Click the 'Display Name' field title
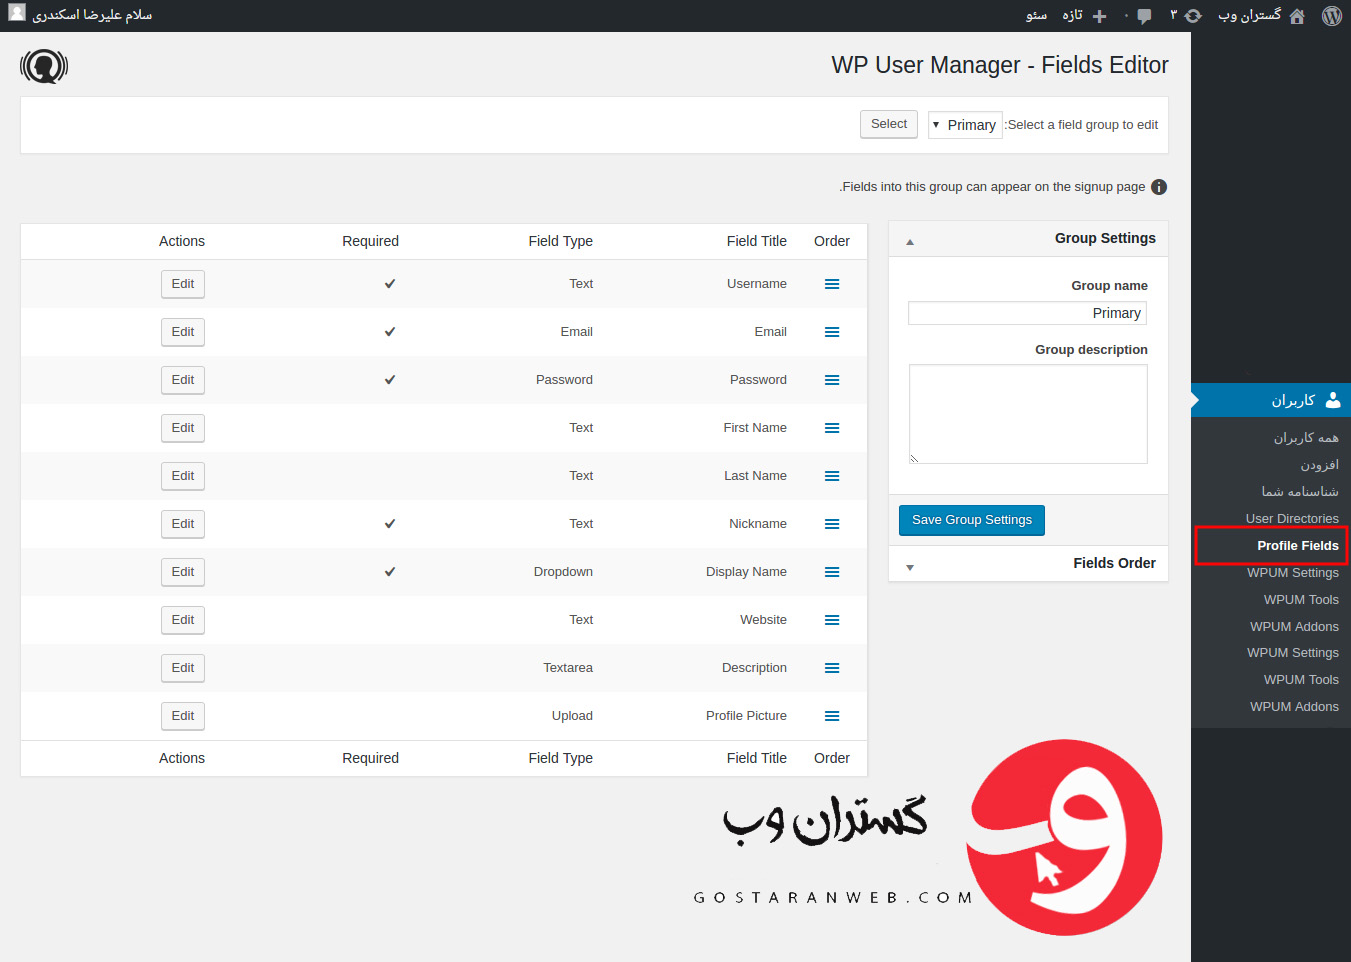The width and height of the screenshot is (1351, 962). click(x=746, y=572)
